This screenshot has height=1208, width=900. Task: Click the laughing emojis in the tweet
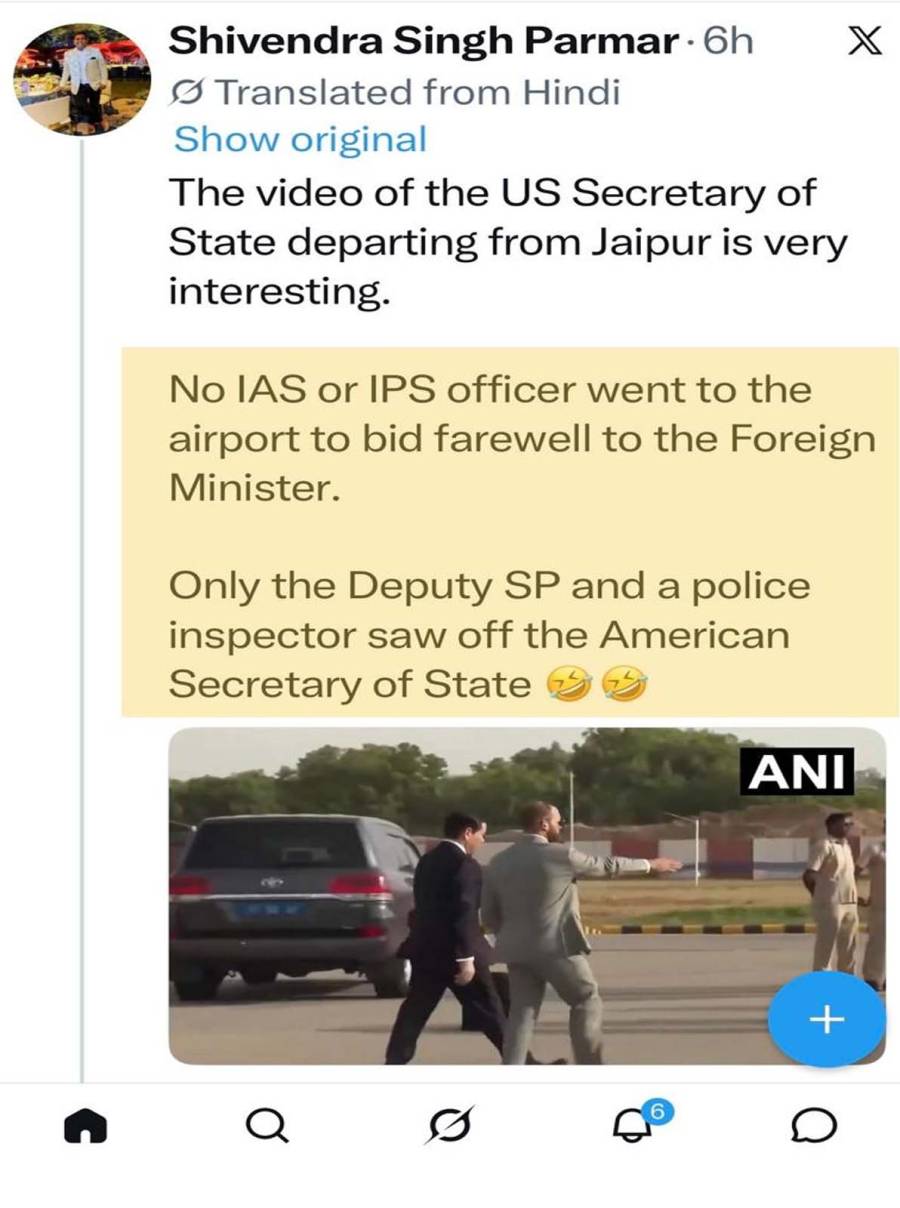tap(597, 686)
